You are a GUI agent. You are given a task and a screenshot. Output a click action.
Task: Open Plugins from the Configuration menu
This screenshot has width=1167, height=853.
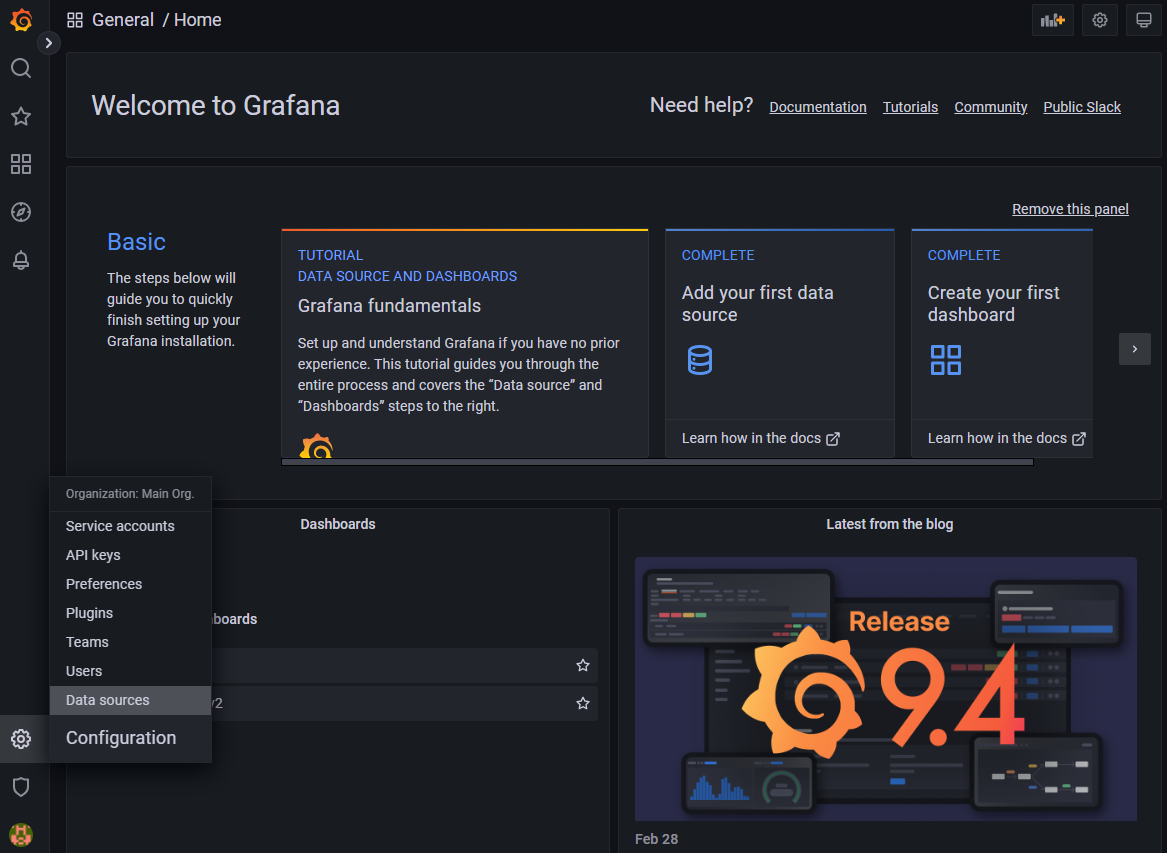tap(131, 613)
